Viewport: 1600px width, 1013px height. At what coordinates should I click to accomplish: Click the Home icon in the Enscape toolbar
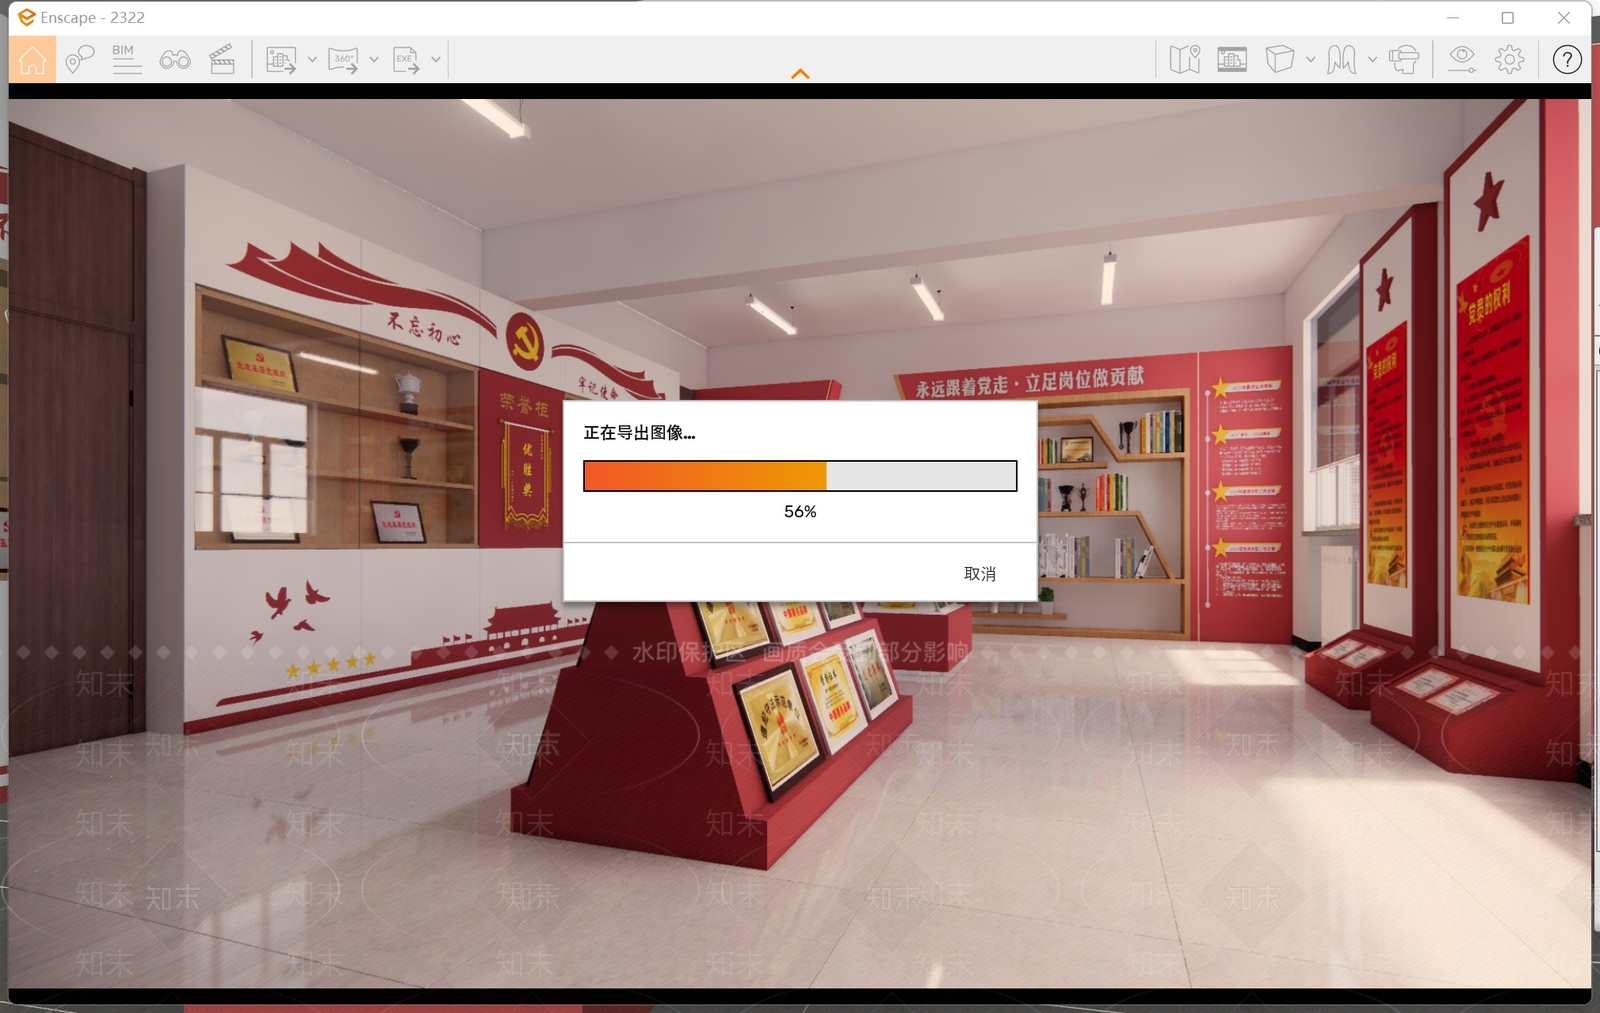[x=32, y=60]
